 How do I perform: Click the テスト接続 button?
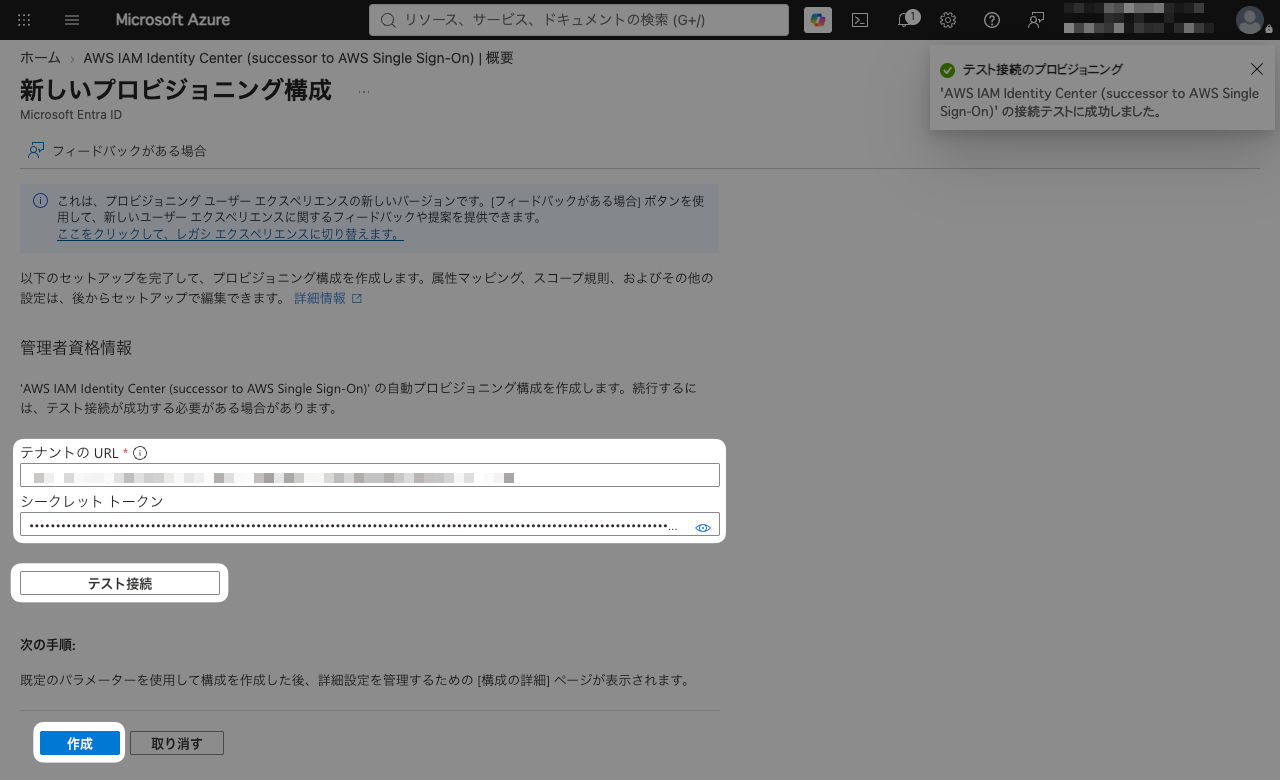click(120, 583)
